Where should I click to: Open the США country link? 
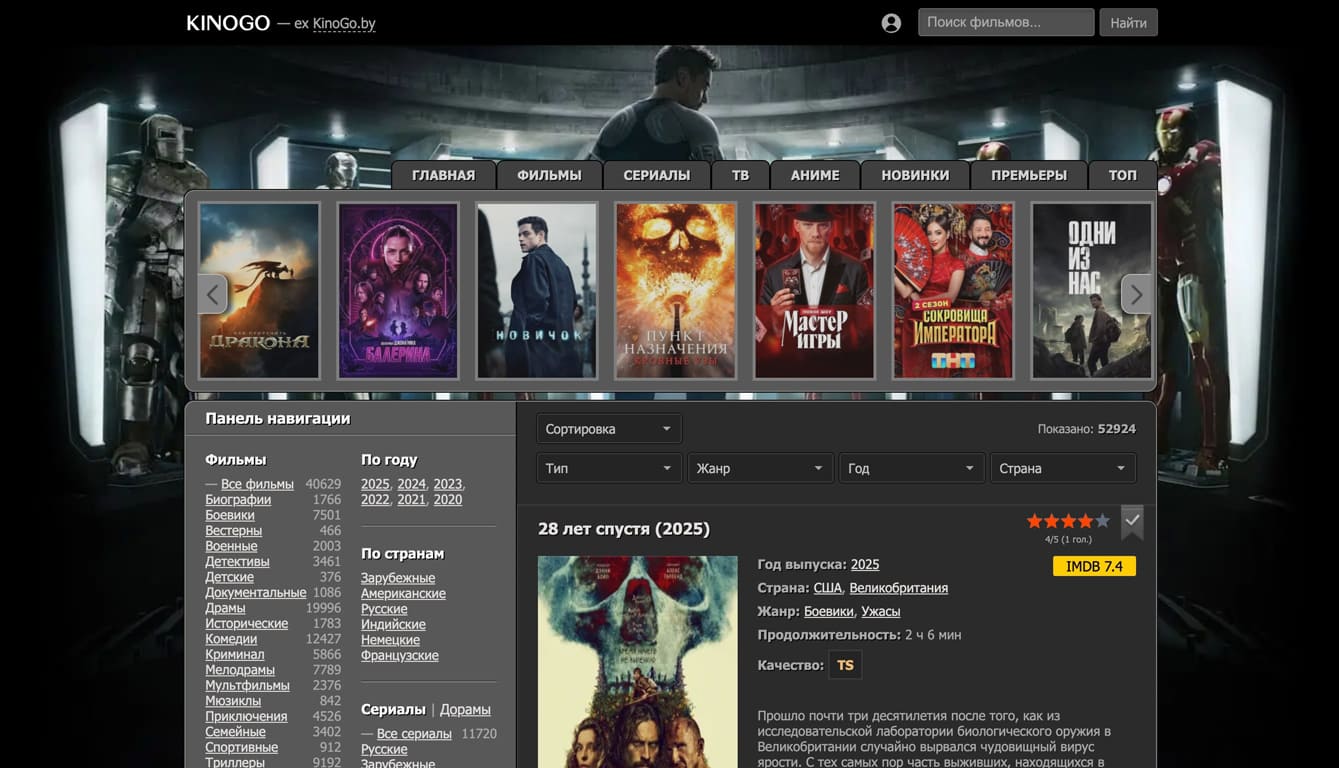click(828, 588)
